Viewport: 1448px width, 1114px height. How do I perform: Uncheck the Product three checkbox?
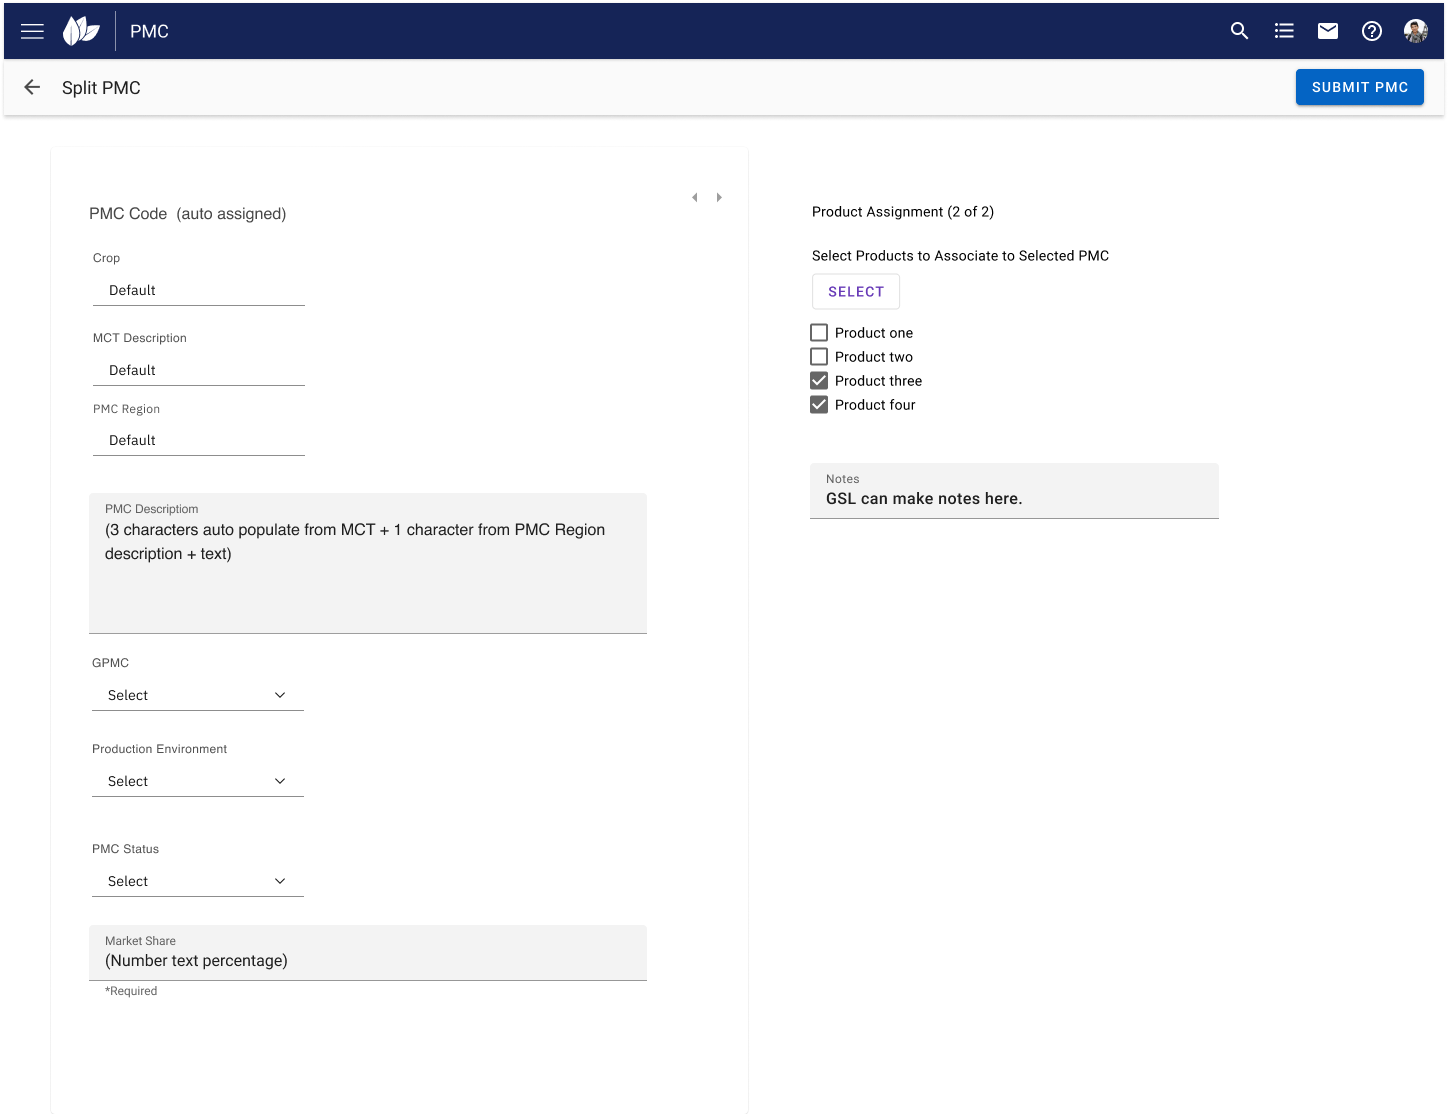tap(819, 381)
